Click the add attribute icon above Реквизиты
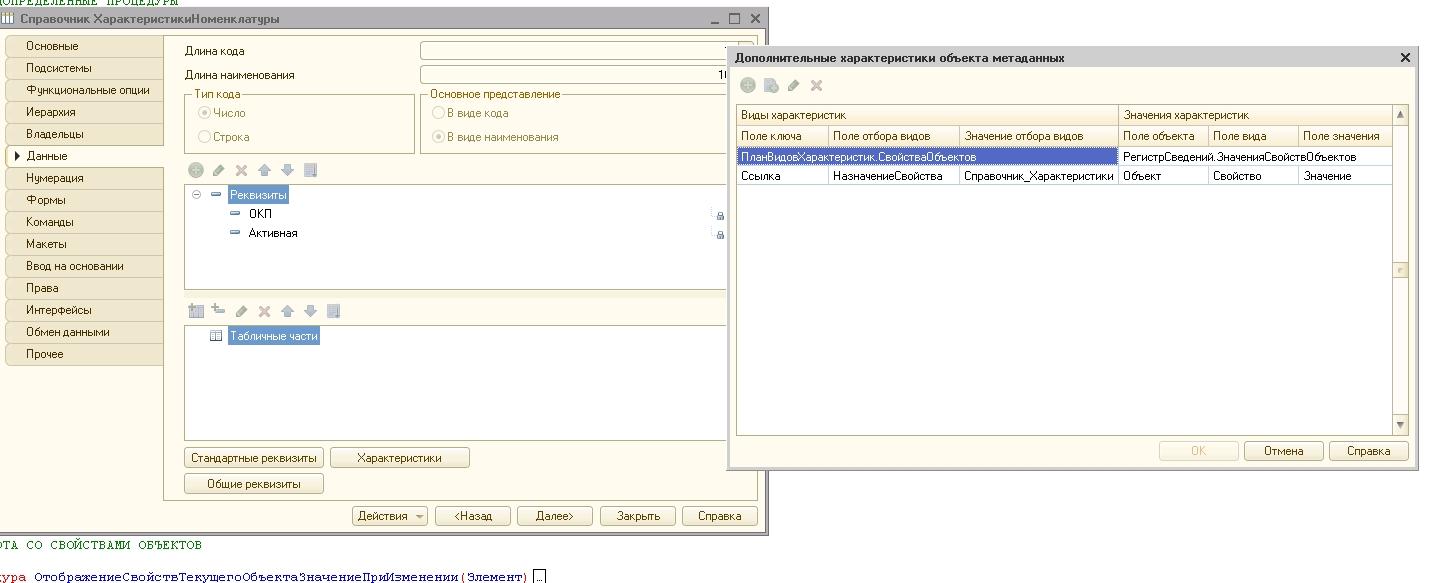This screenshot has width=1438, height=583. tap(196, 170)
